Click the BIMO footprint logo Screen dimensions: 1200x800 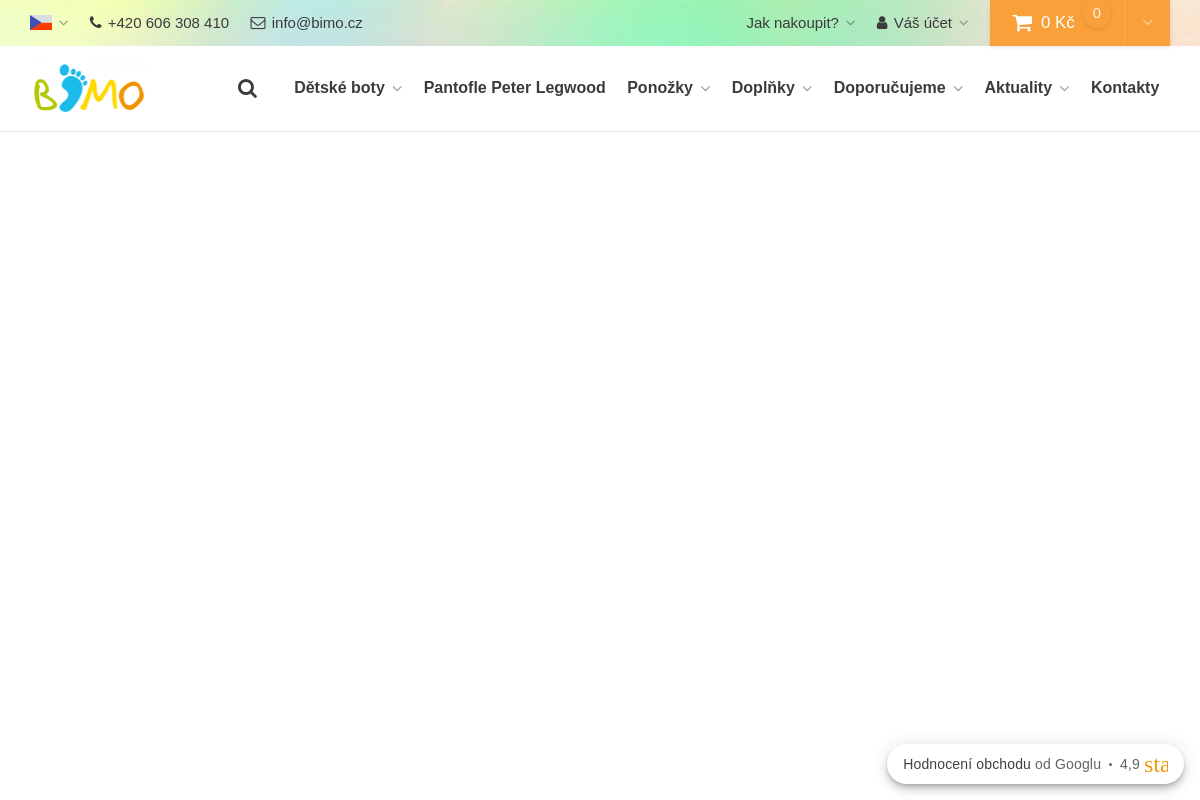pyautogui.click(x=88, y=88)
